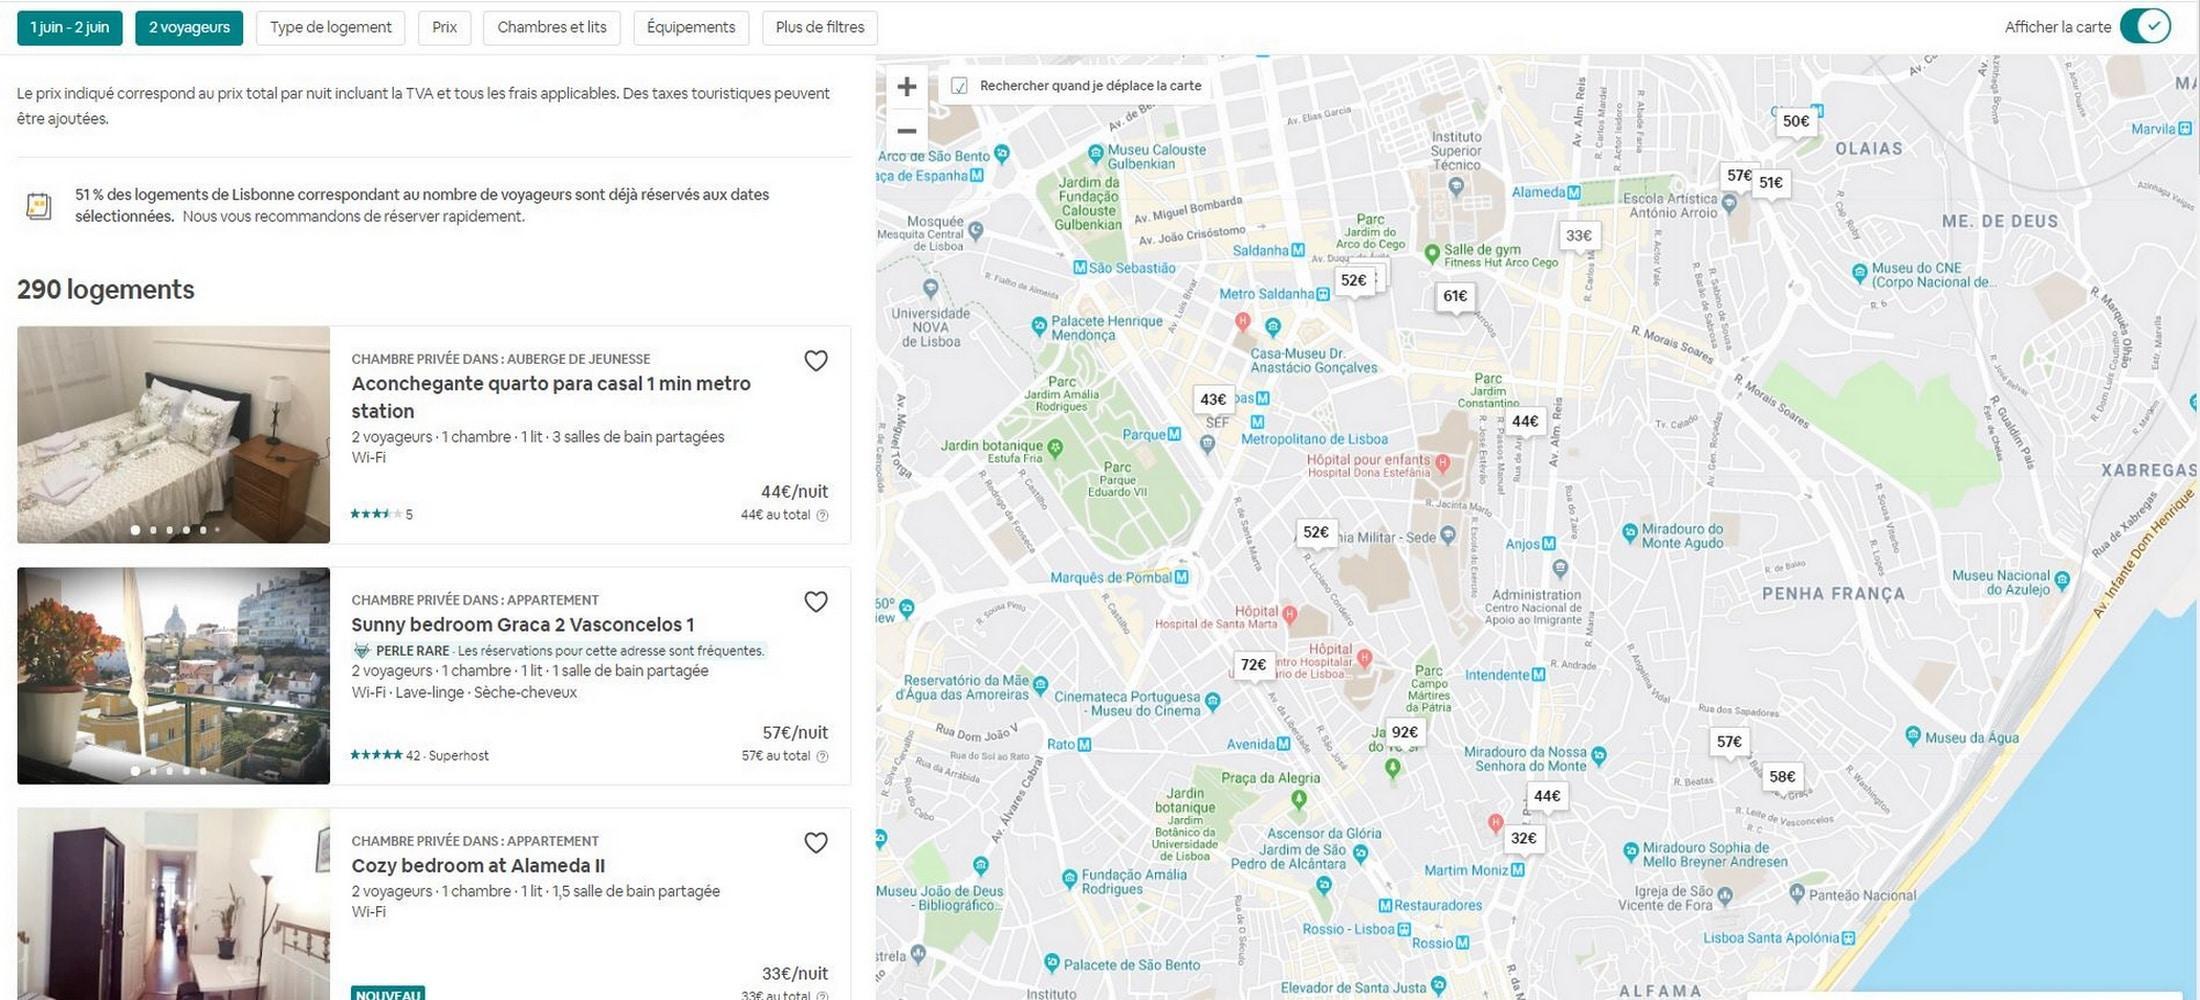Open Aconchegante quarto para casal listing title
Image resolution: width=2200 pixels, height=1000 pixels.
point(551,397)
